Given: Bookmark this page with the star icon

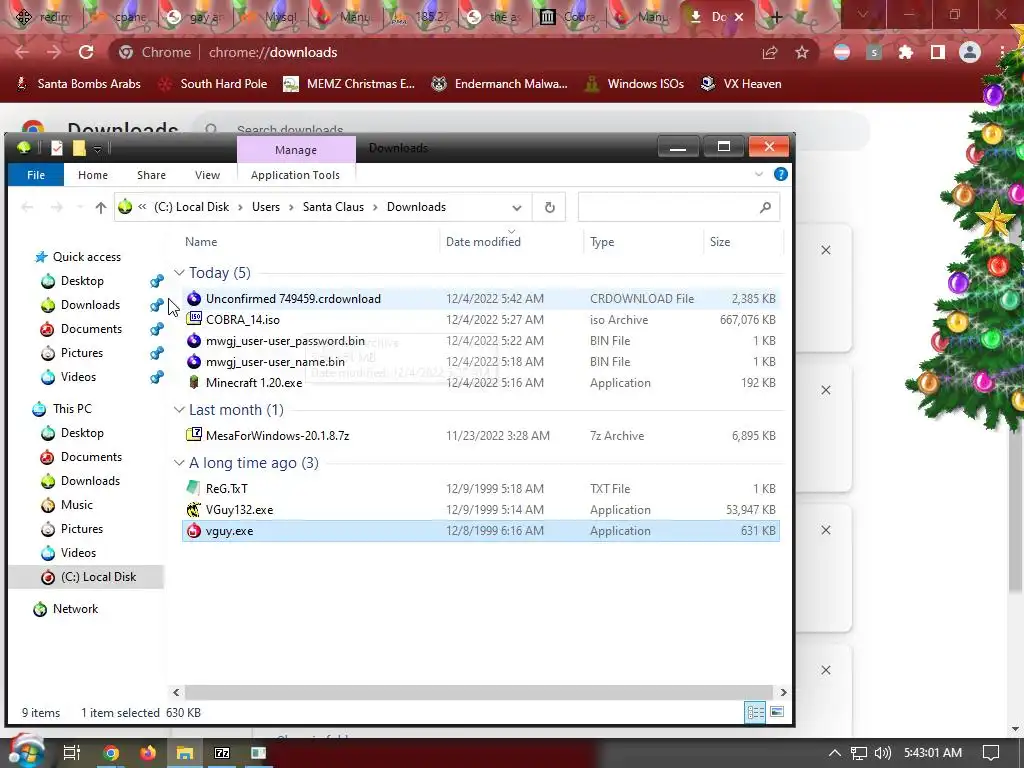Looking at the screenshot, I should click(802, 52).
